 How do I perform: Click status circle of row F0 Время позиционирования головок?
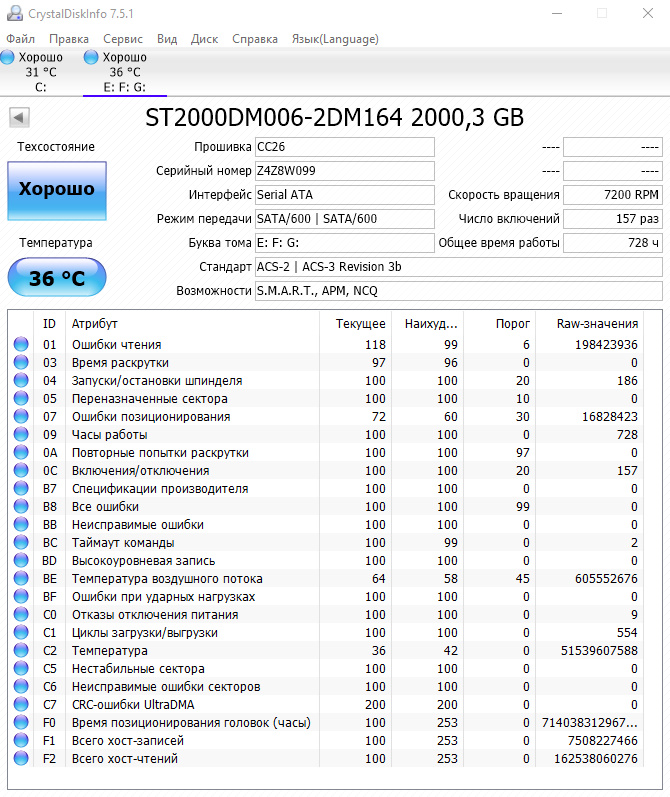(x=21, y=722)
